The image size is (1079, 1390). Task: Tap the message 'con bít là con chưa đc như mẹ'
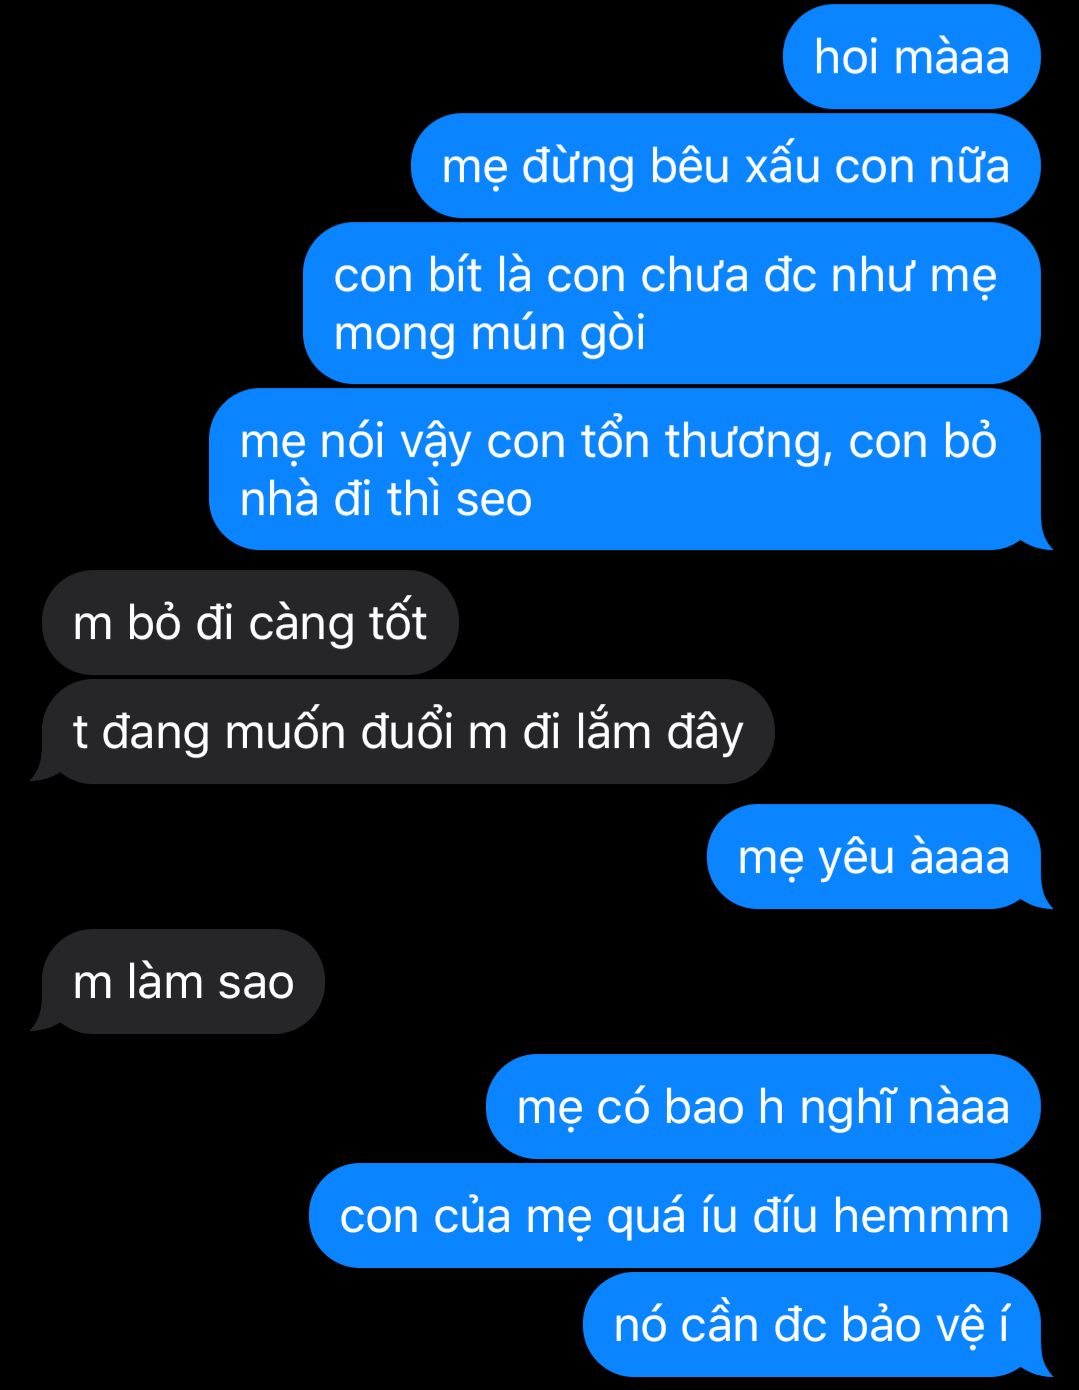pyautogui.click(x=672, y=303)
